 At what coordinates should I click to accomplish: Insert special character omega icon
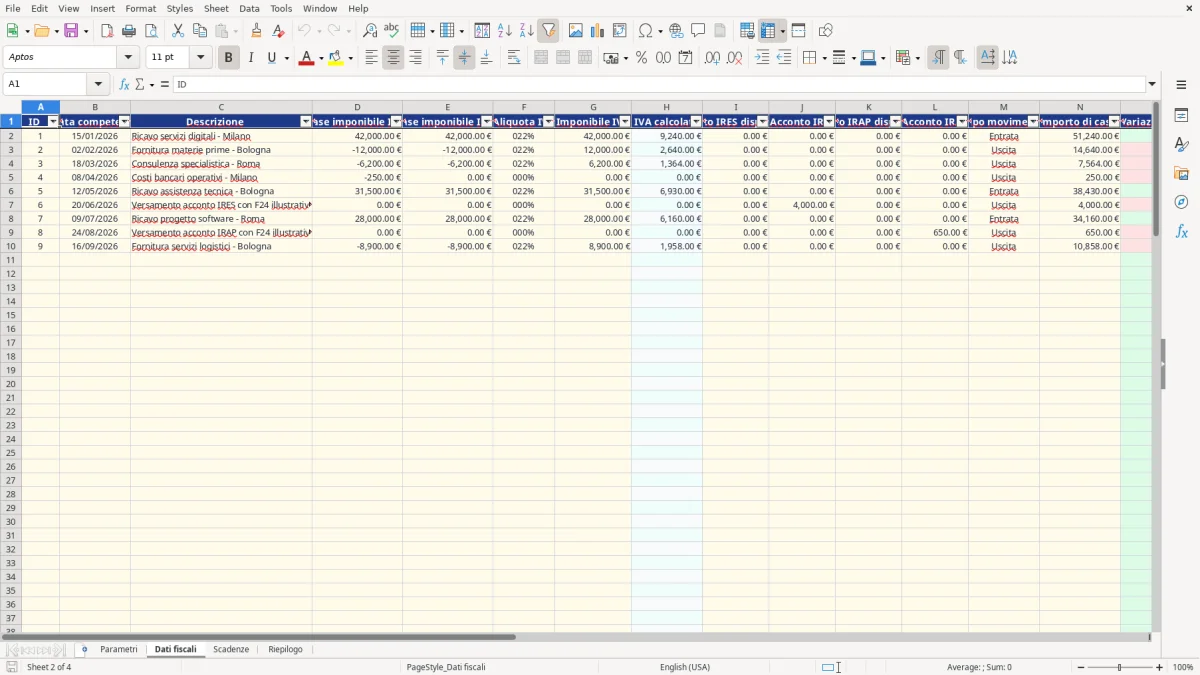pos(646,31)
